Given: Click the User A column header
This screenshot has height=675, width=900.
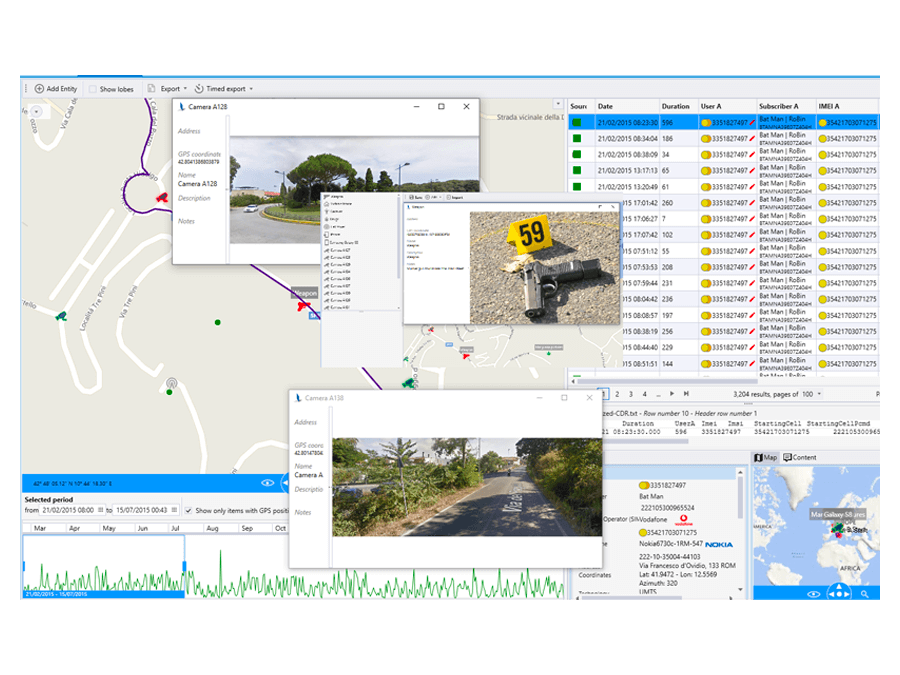Looking at the screenshot, I should point(727,106).
